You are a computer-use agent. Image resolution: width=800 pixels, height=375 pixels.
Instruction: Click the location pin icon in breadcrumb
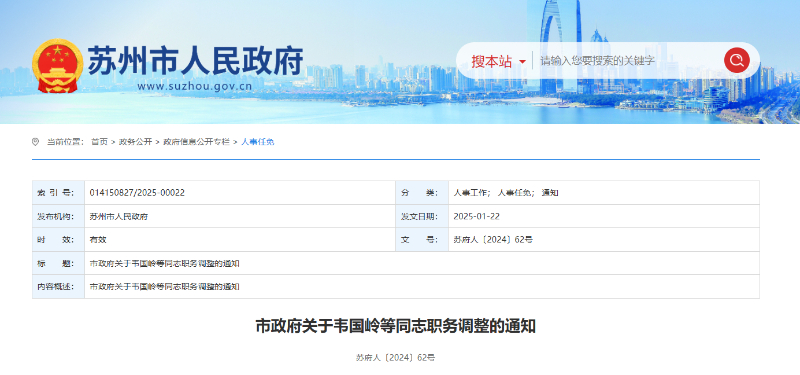35,142
